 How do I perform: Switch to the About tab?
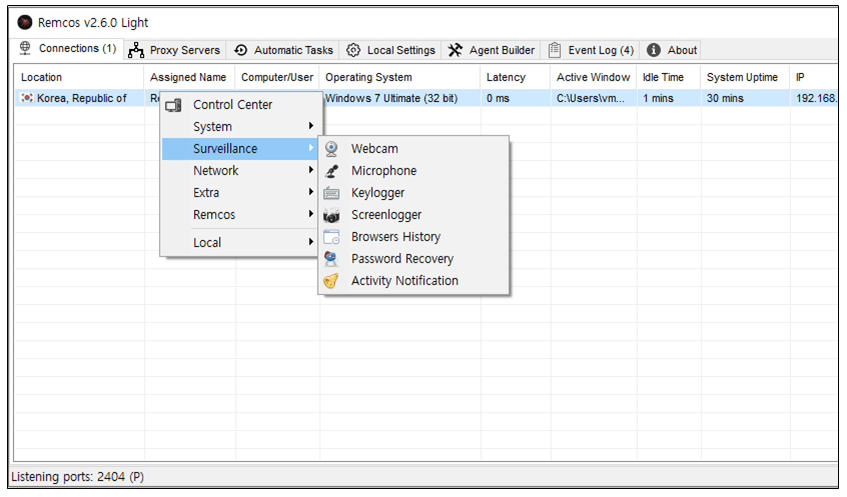pyautogui.click(x=671, y=50)
